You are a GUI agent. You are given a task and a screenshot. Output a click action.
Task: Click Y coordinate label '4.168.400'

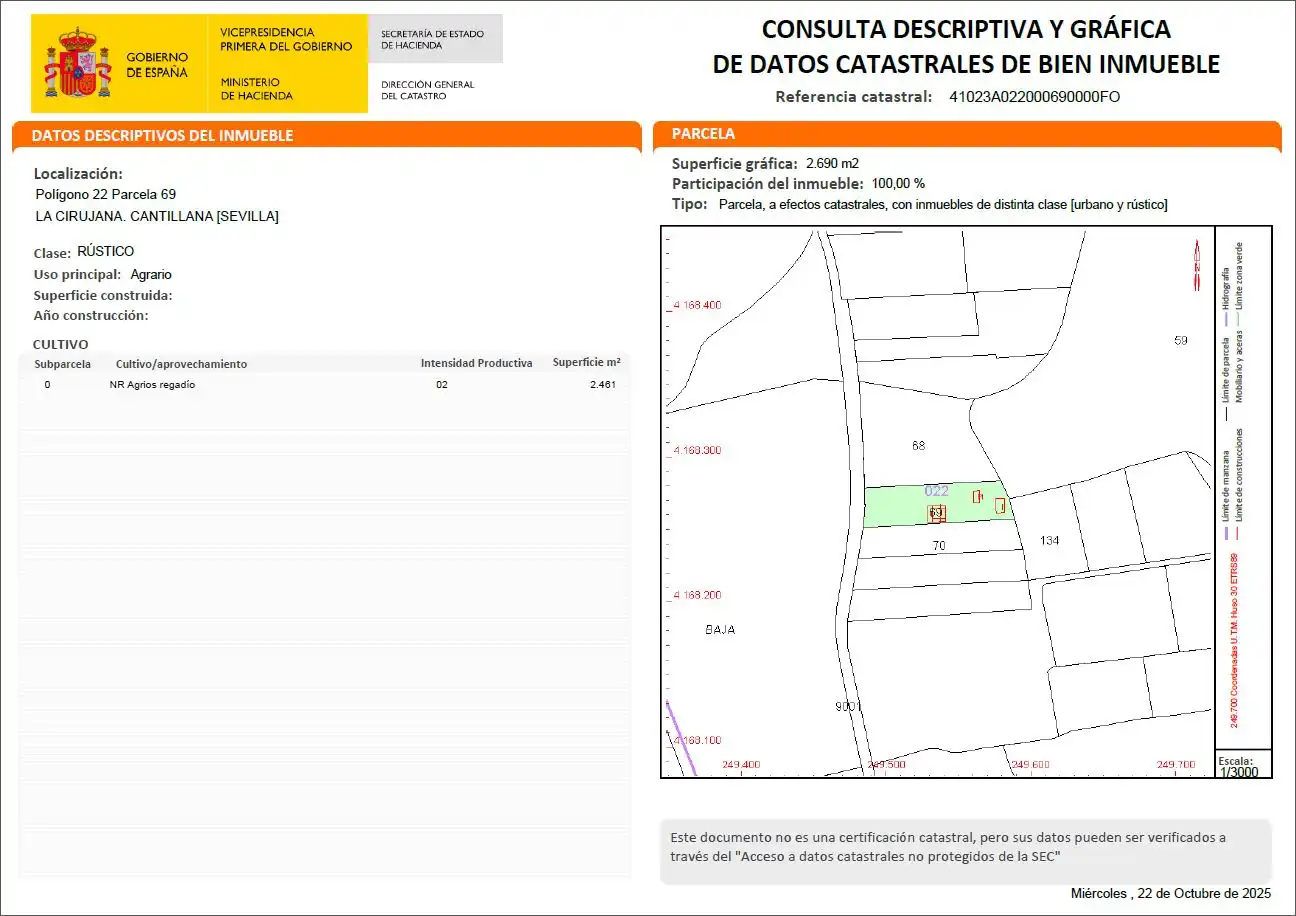click(x=696, y=305)
